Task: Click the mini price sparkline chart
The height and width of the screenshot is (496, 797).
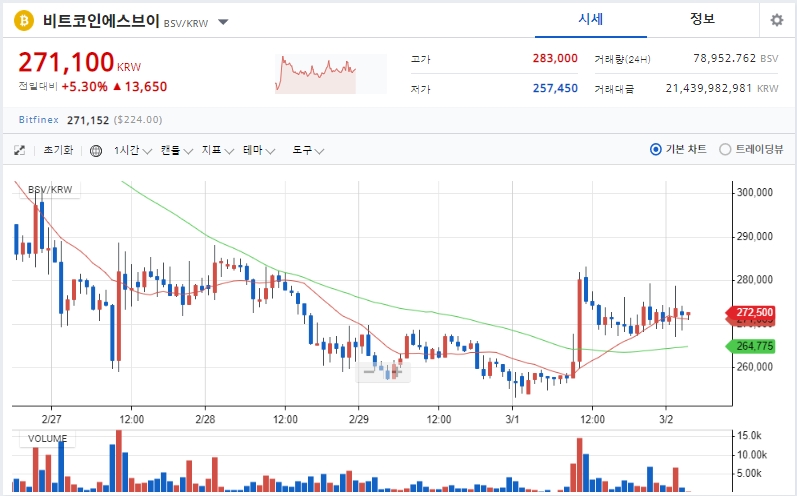Action: tap(330, 74)
